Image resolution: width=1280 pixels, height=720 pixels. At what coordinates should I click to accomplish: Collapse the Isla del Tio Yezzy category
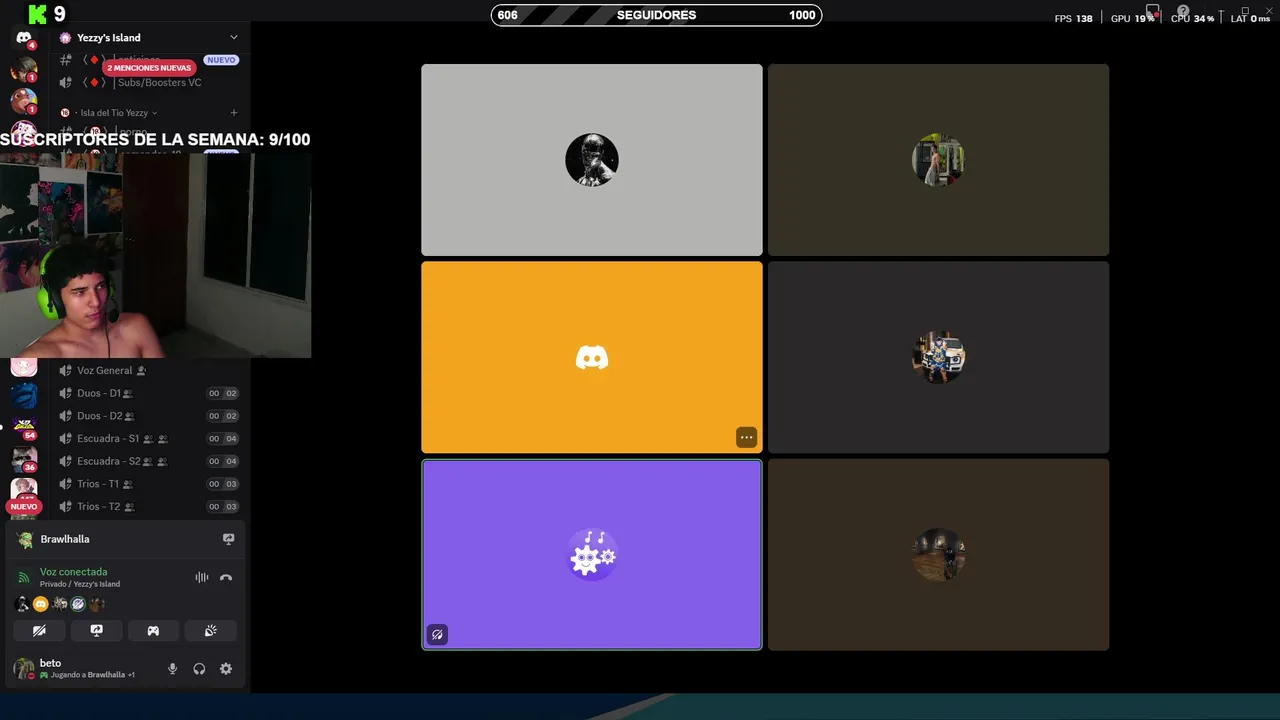coord(114,113)
